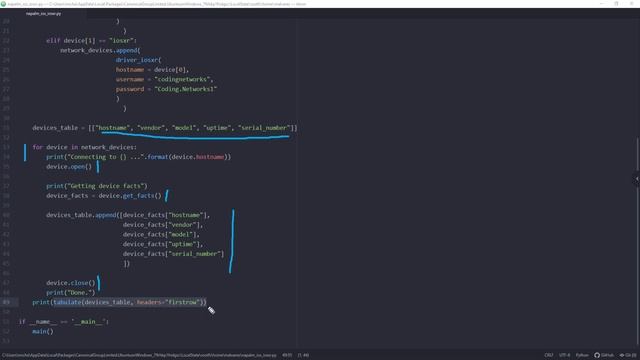Click the "main()" call at the bottom
Screen dimensions: 640x360
pyautogui.click(x=43, y=331)
